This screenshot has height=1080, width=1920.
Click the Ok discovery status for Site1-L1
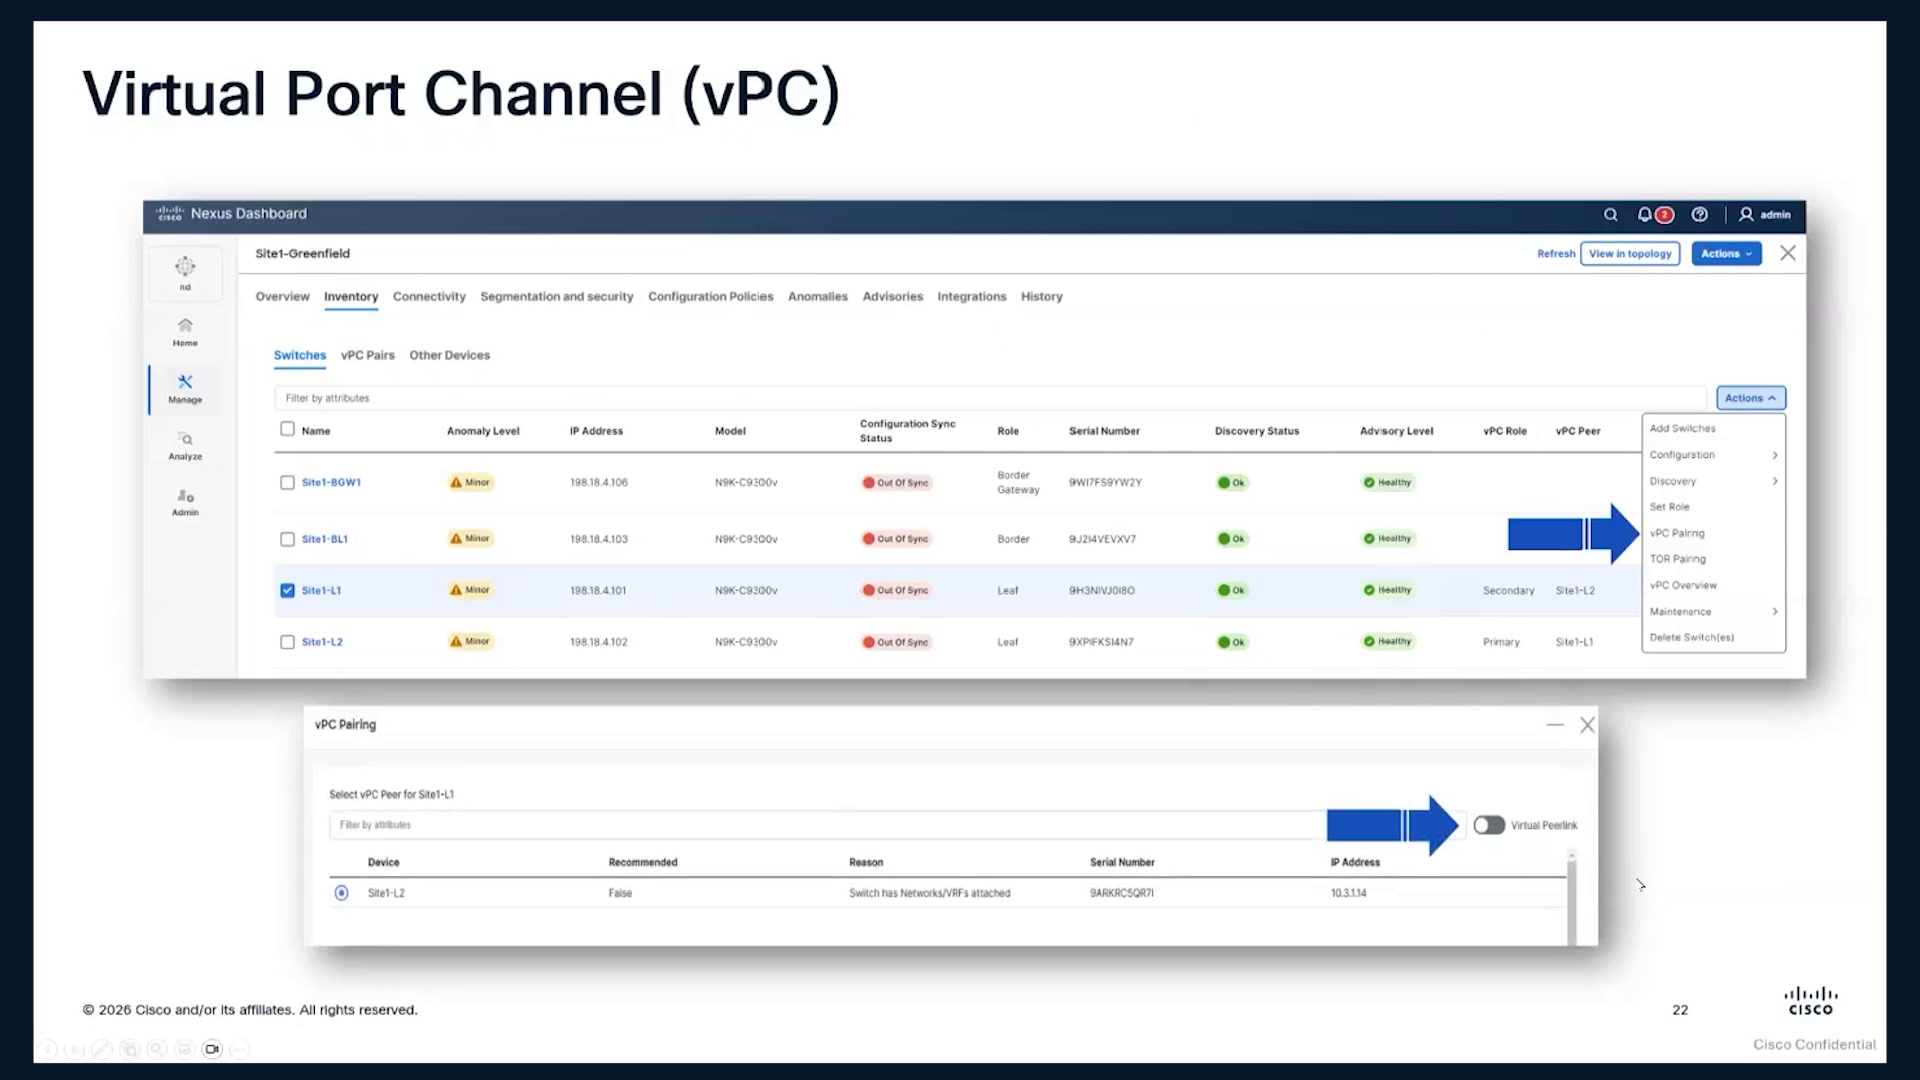coord(1231,590)
